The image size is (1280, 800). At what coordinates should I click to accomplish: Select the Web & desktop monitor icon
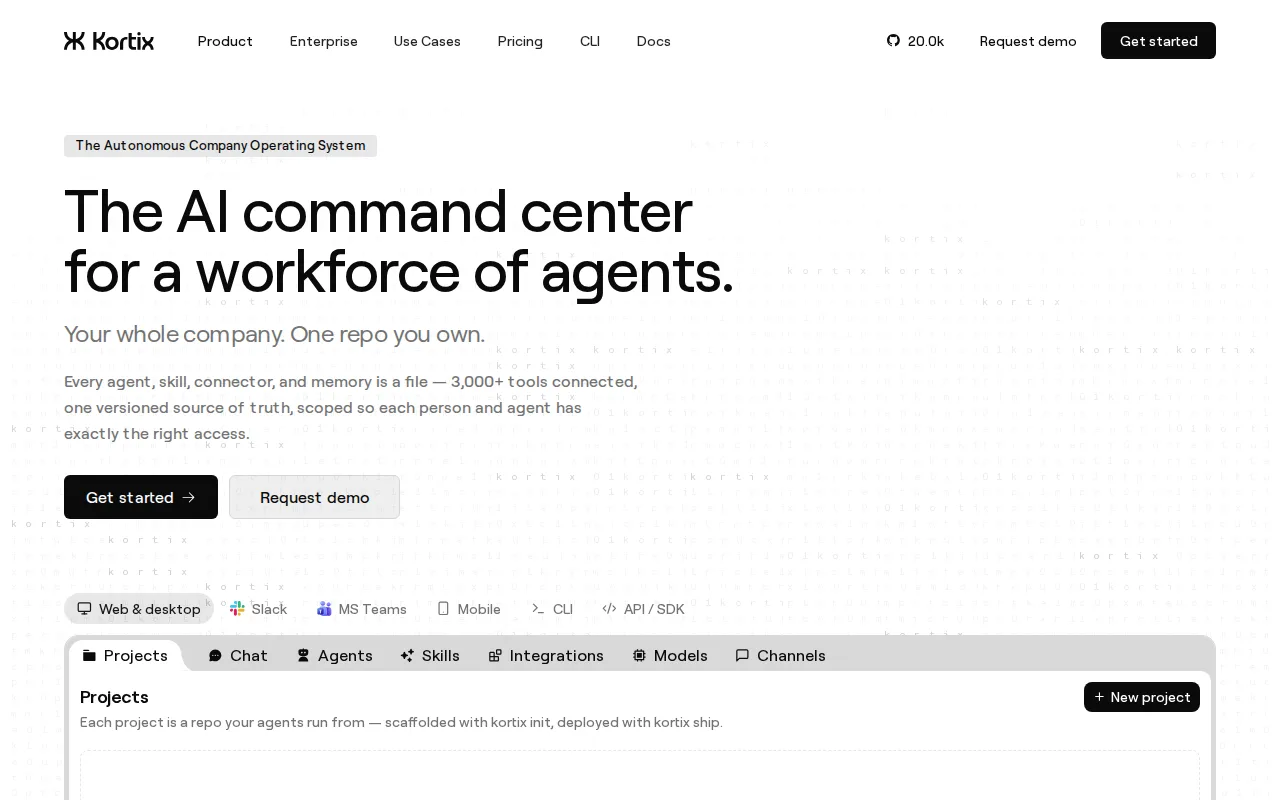[85, 609]
